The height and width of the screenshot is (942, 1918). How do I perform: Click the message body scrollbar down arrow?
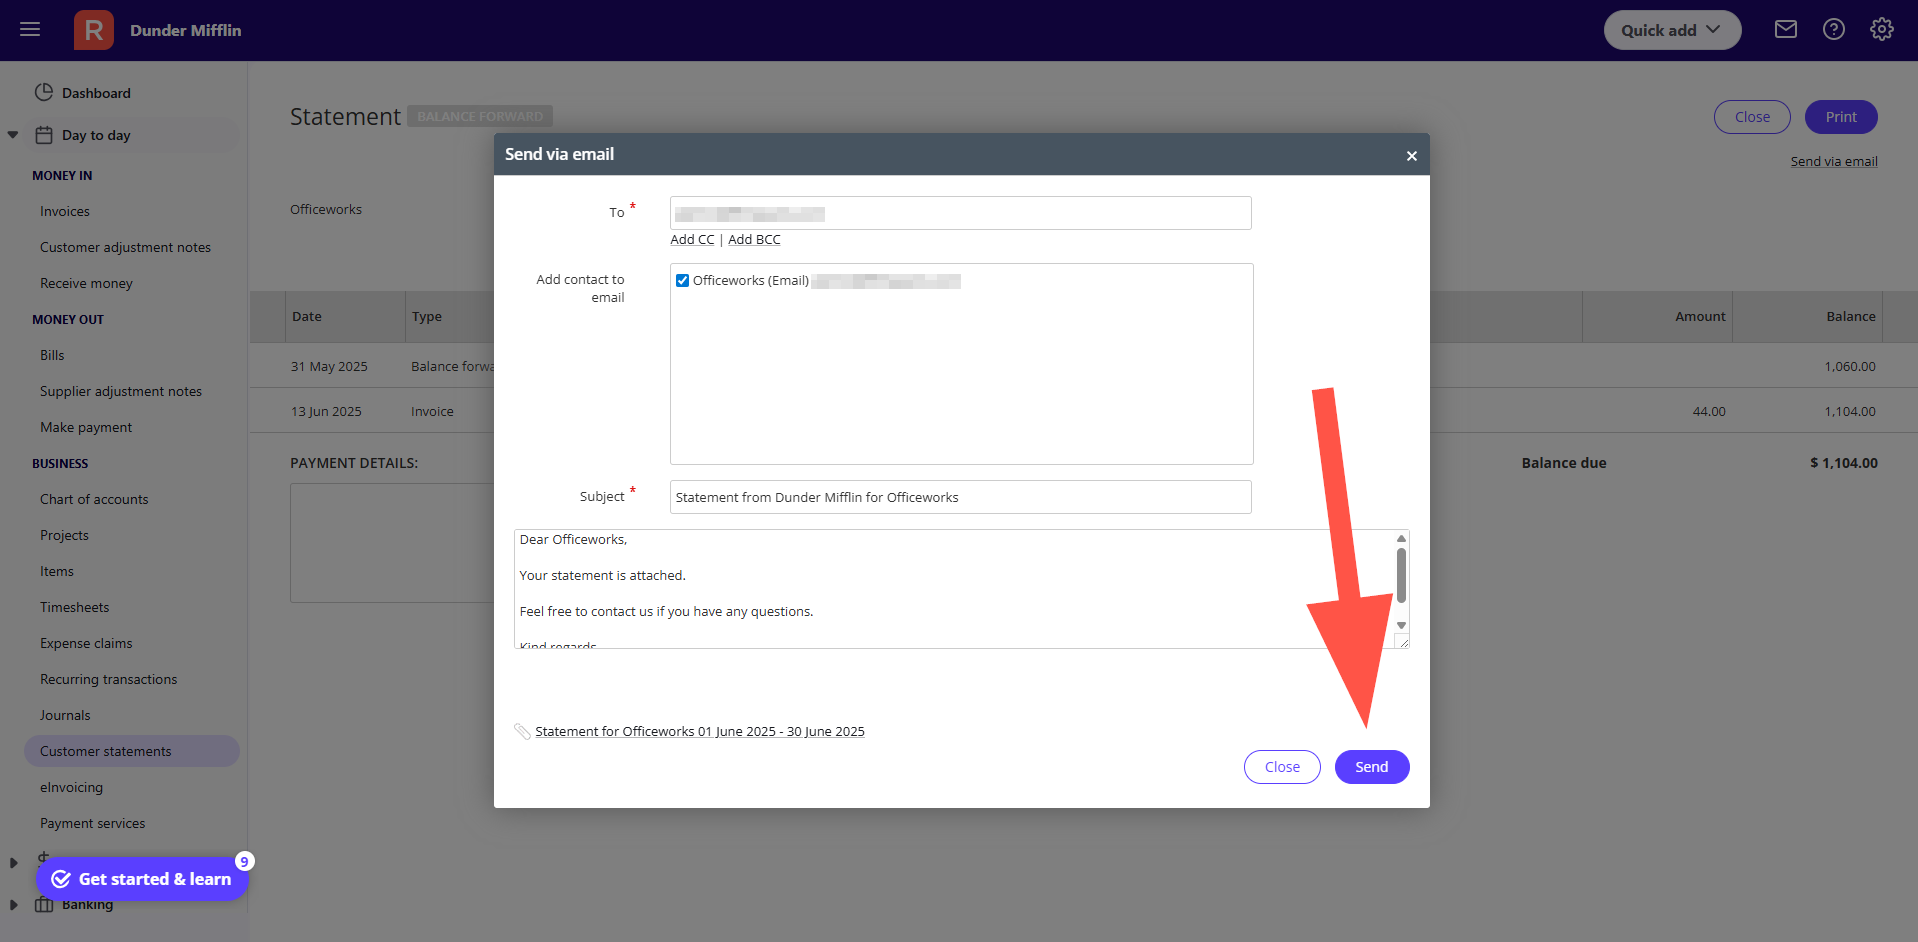[1401, 625]
